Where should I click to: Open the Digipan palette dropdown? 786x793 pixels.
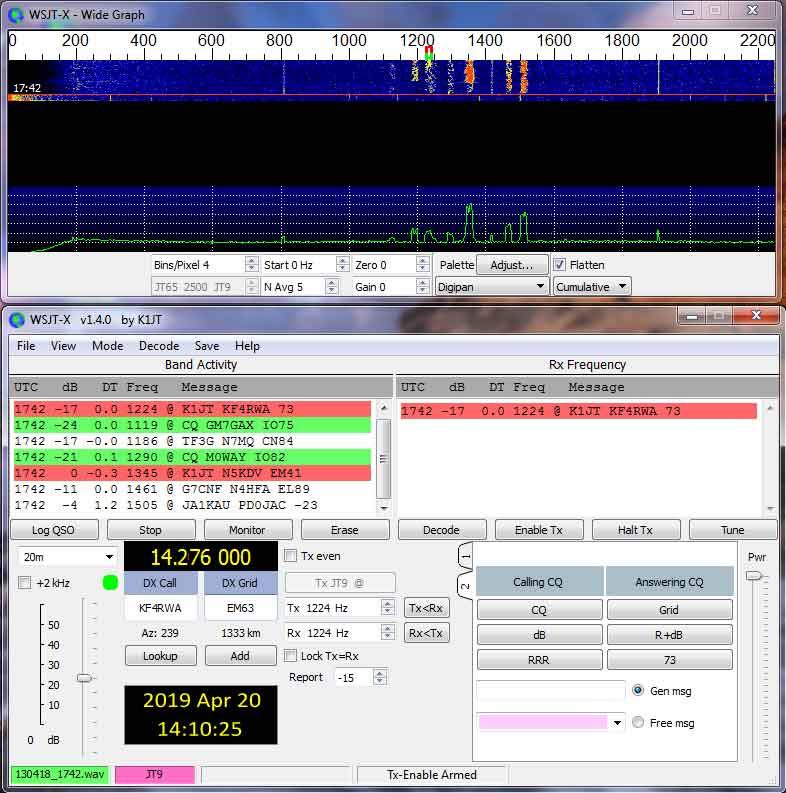coord(492,287)
